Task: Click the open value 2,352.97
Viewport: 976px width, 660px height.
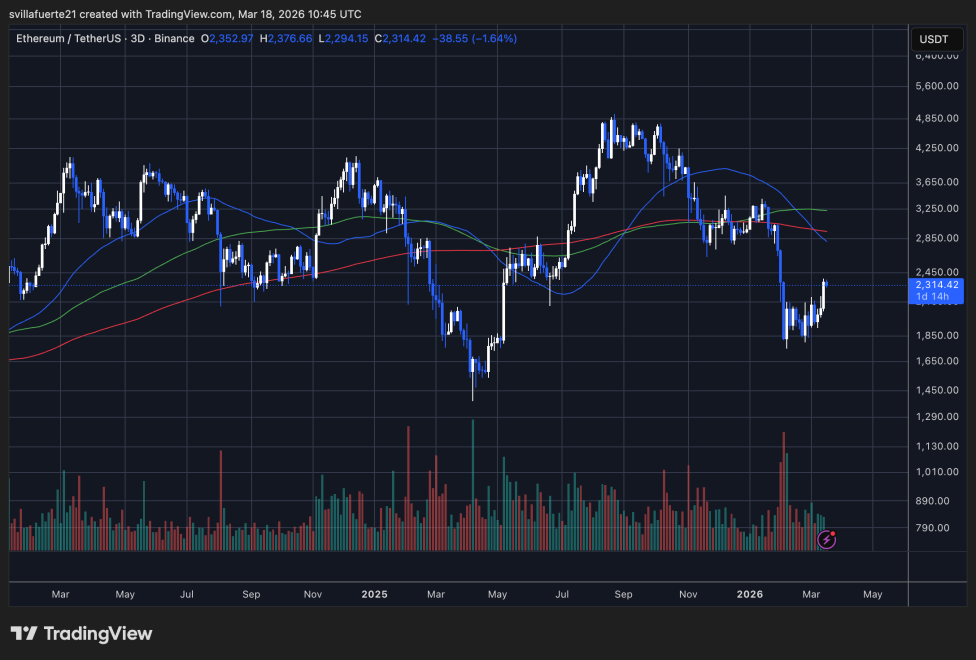Action: click(x=227, y=38)
